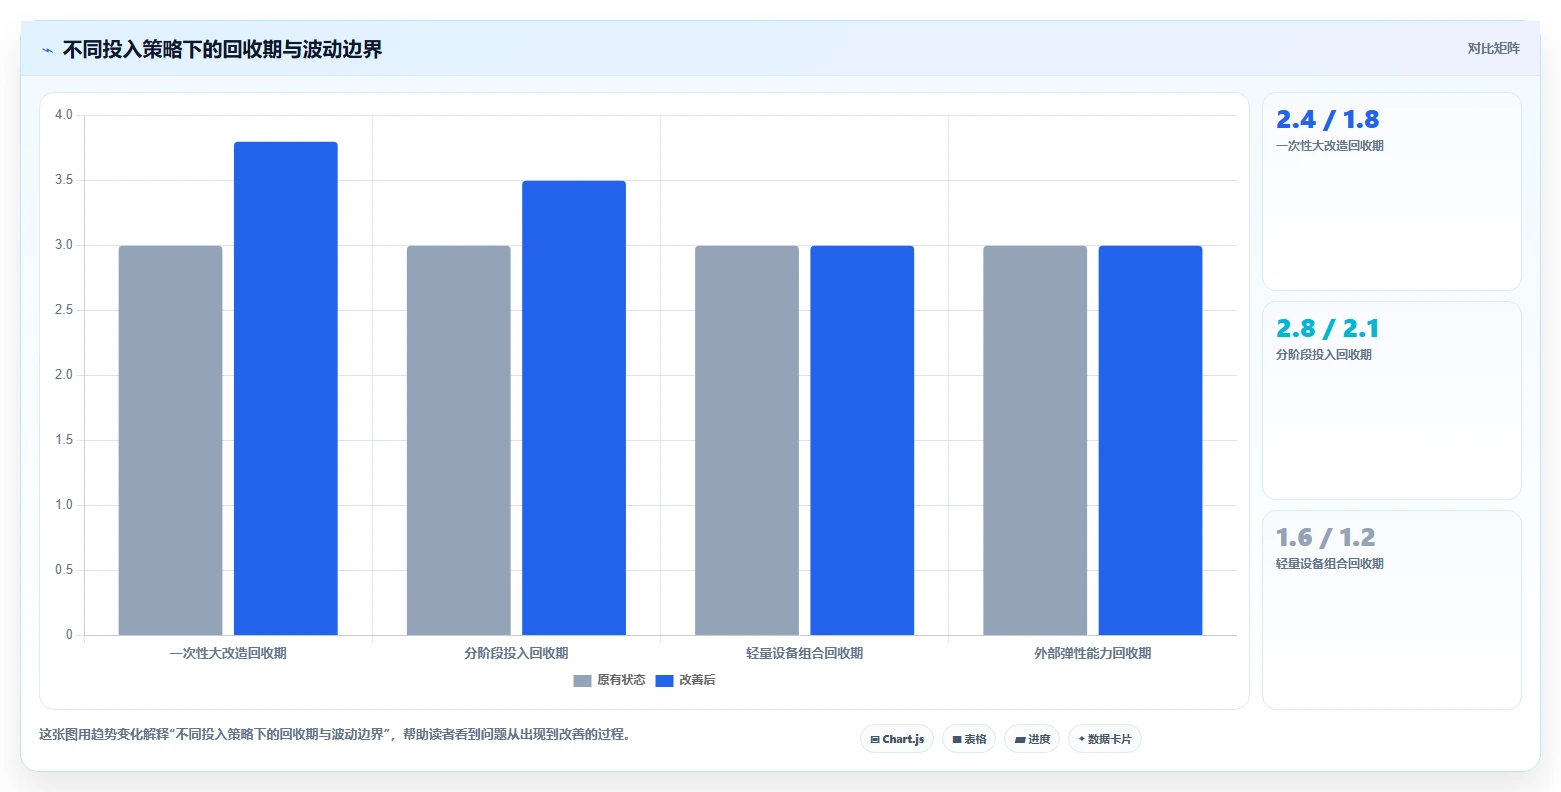This screenshot has height=792, width=1561.
Task: Select the Chart.js tag pill
Action: click(897, 739)
